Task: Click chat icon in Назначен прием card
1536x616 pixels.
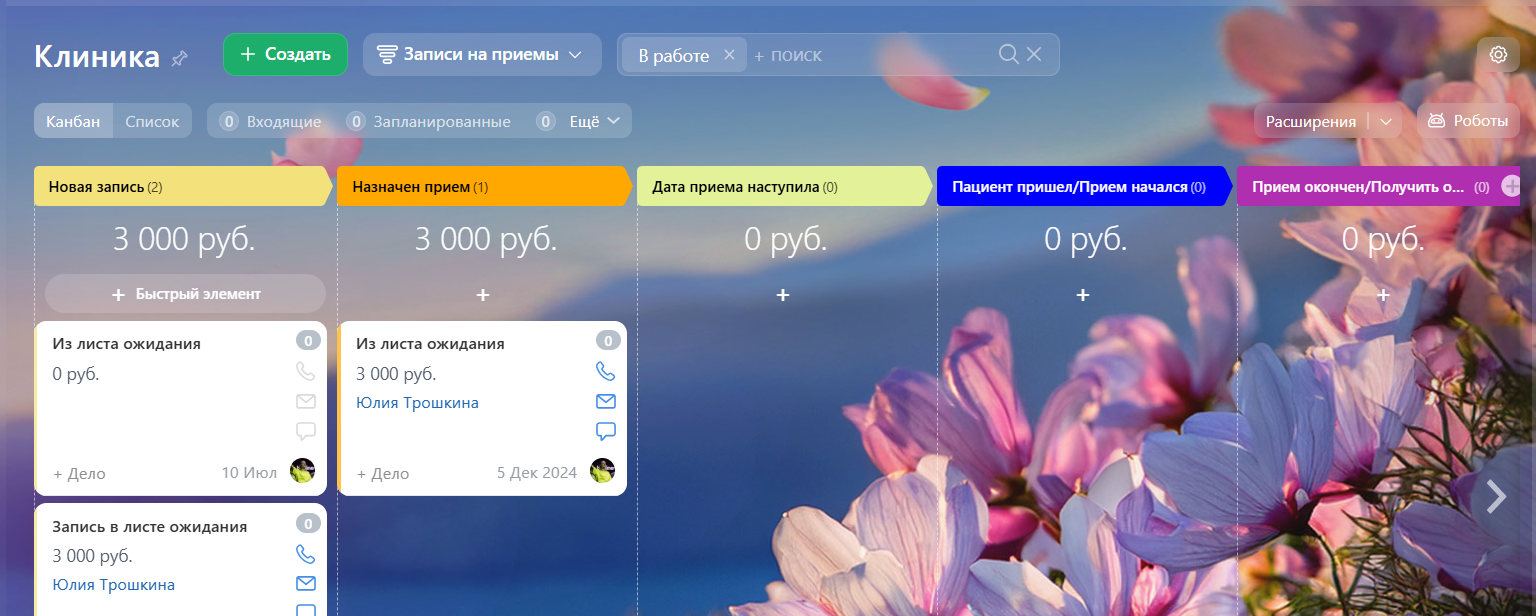Action: 605,431
